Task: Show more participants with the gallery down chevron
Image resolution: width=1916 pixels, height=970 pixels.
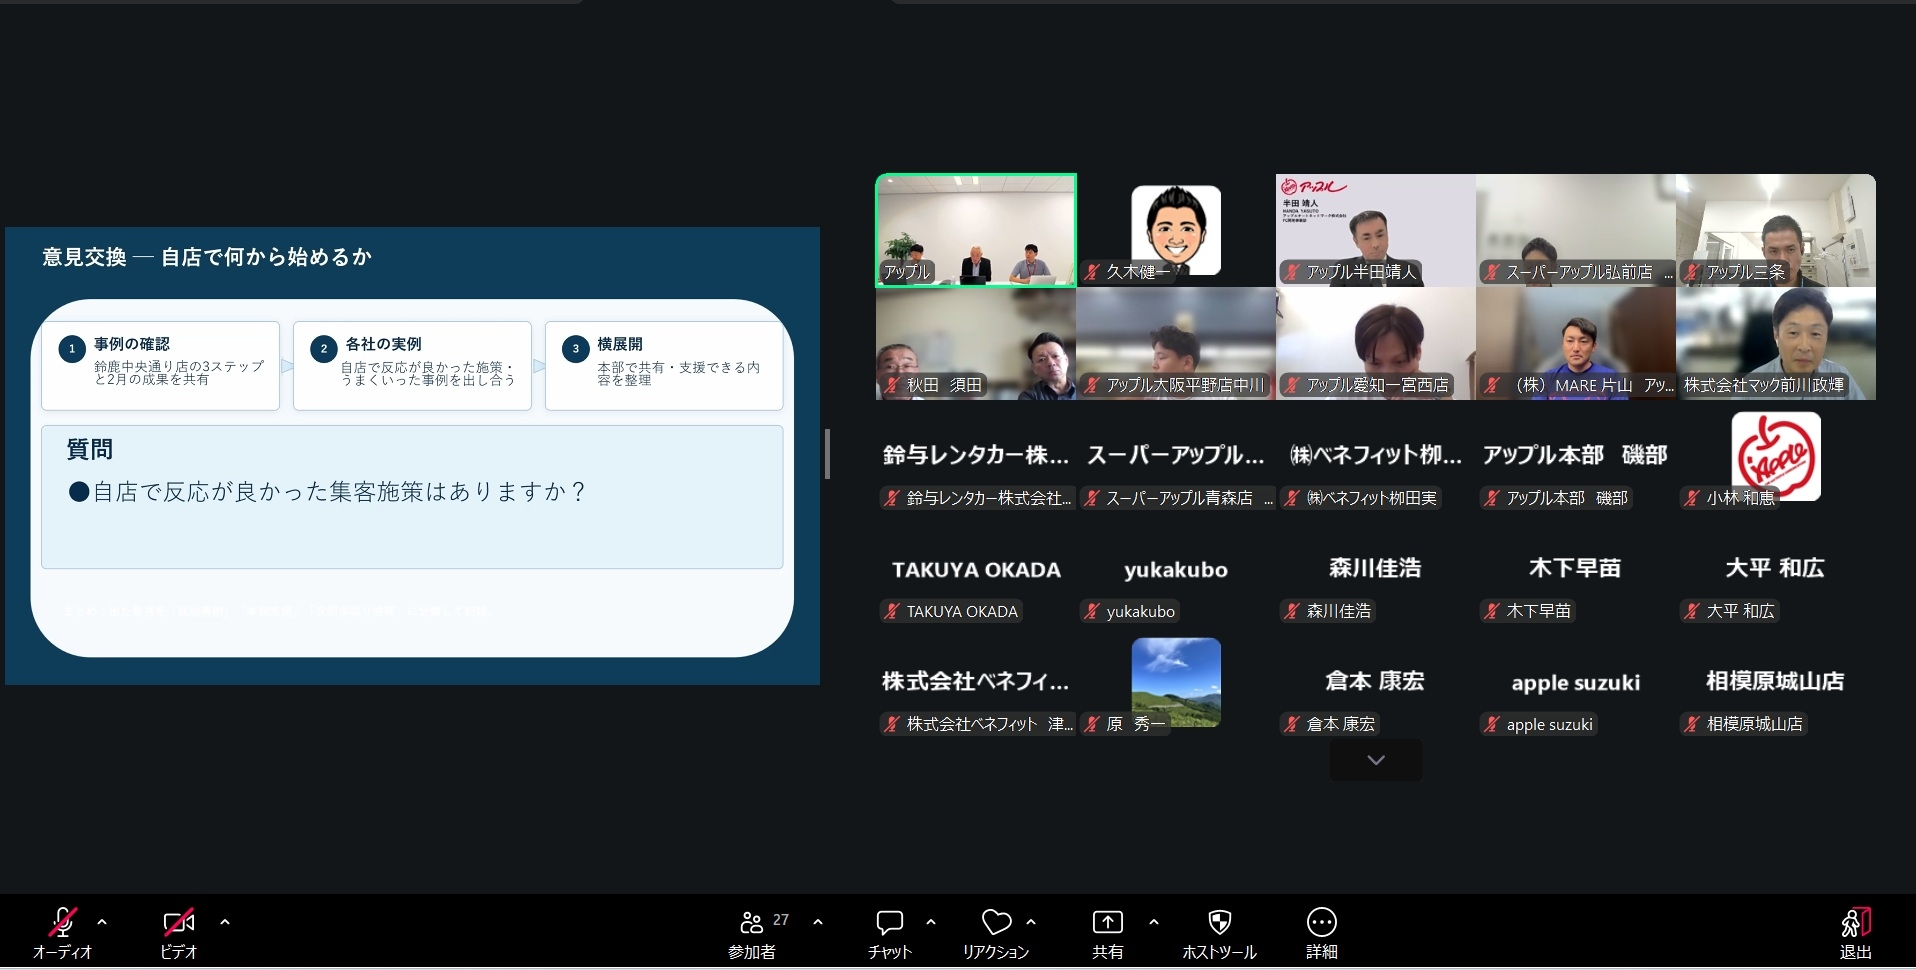Action: (x=1376, y=760)
